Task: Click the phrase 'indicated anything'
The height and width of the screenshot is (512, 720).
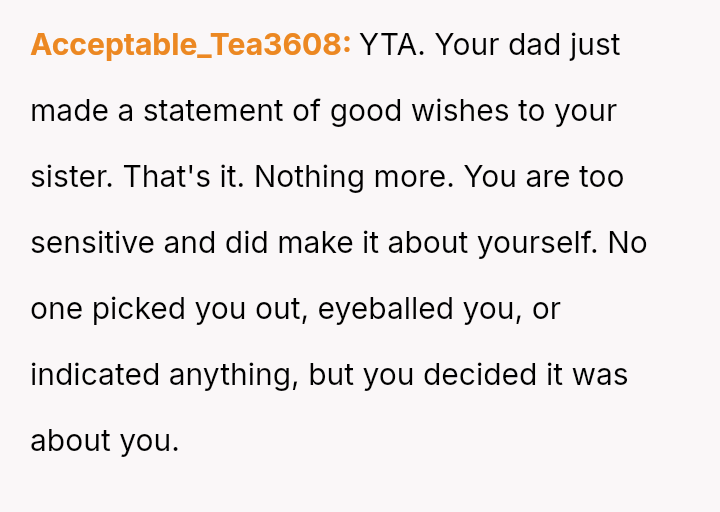Action: (164, 375)
